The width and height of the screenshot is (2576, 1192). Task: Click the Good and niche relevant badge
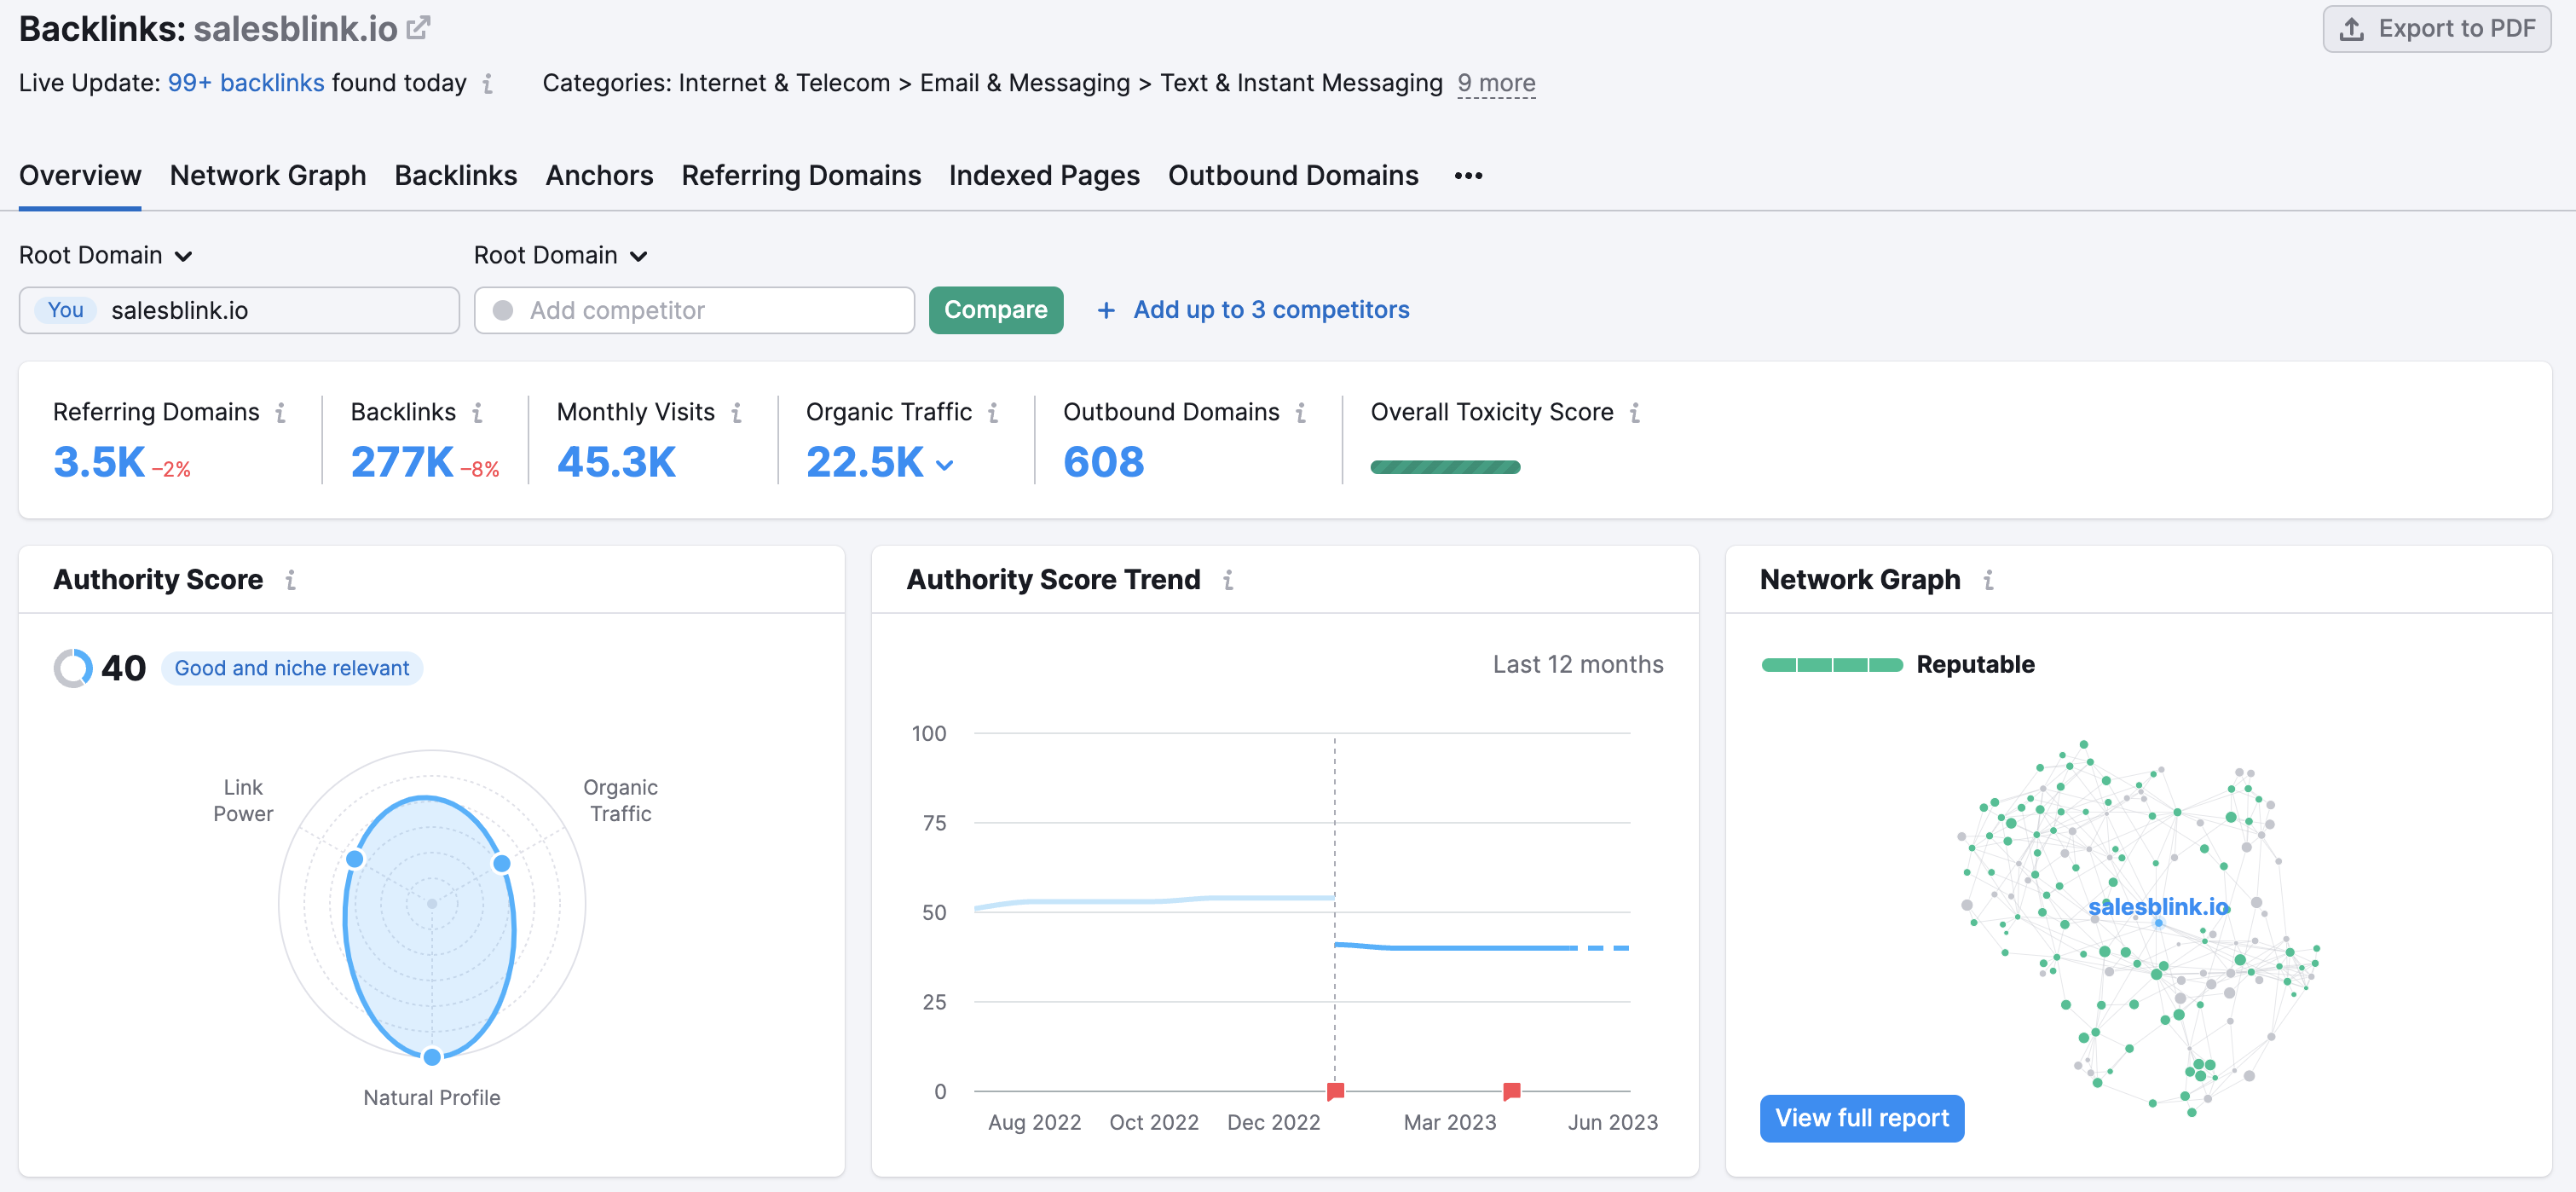[x=291, y=668]
